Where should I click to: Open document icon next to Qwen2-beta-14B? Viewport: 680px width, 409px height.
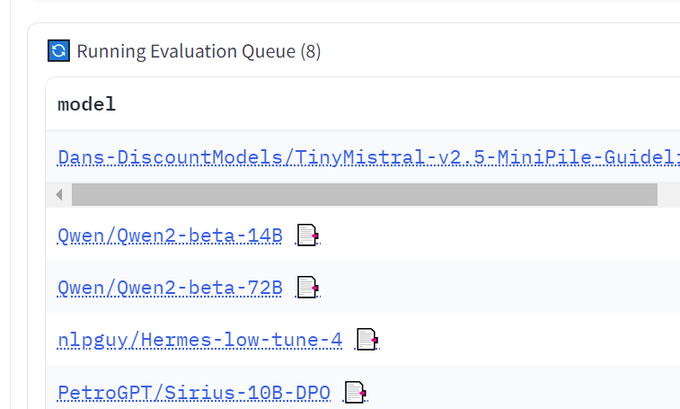coord(308,236)
